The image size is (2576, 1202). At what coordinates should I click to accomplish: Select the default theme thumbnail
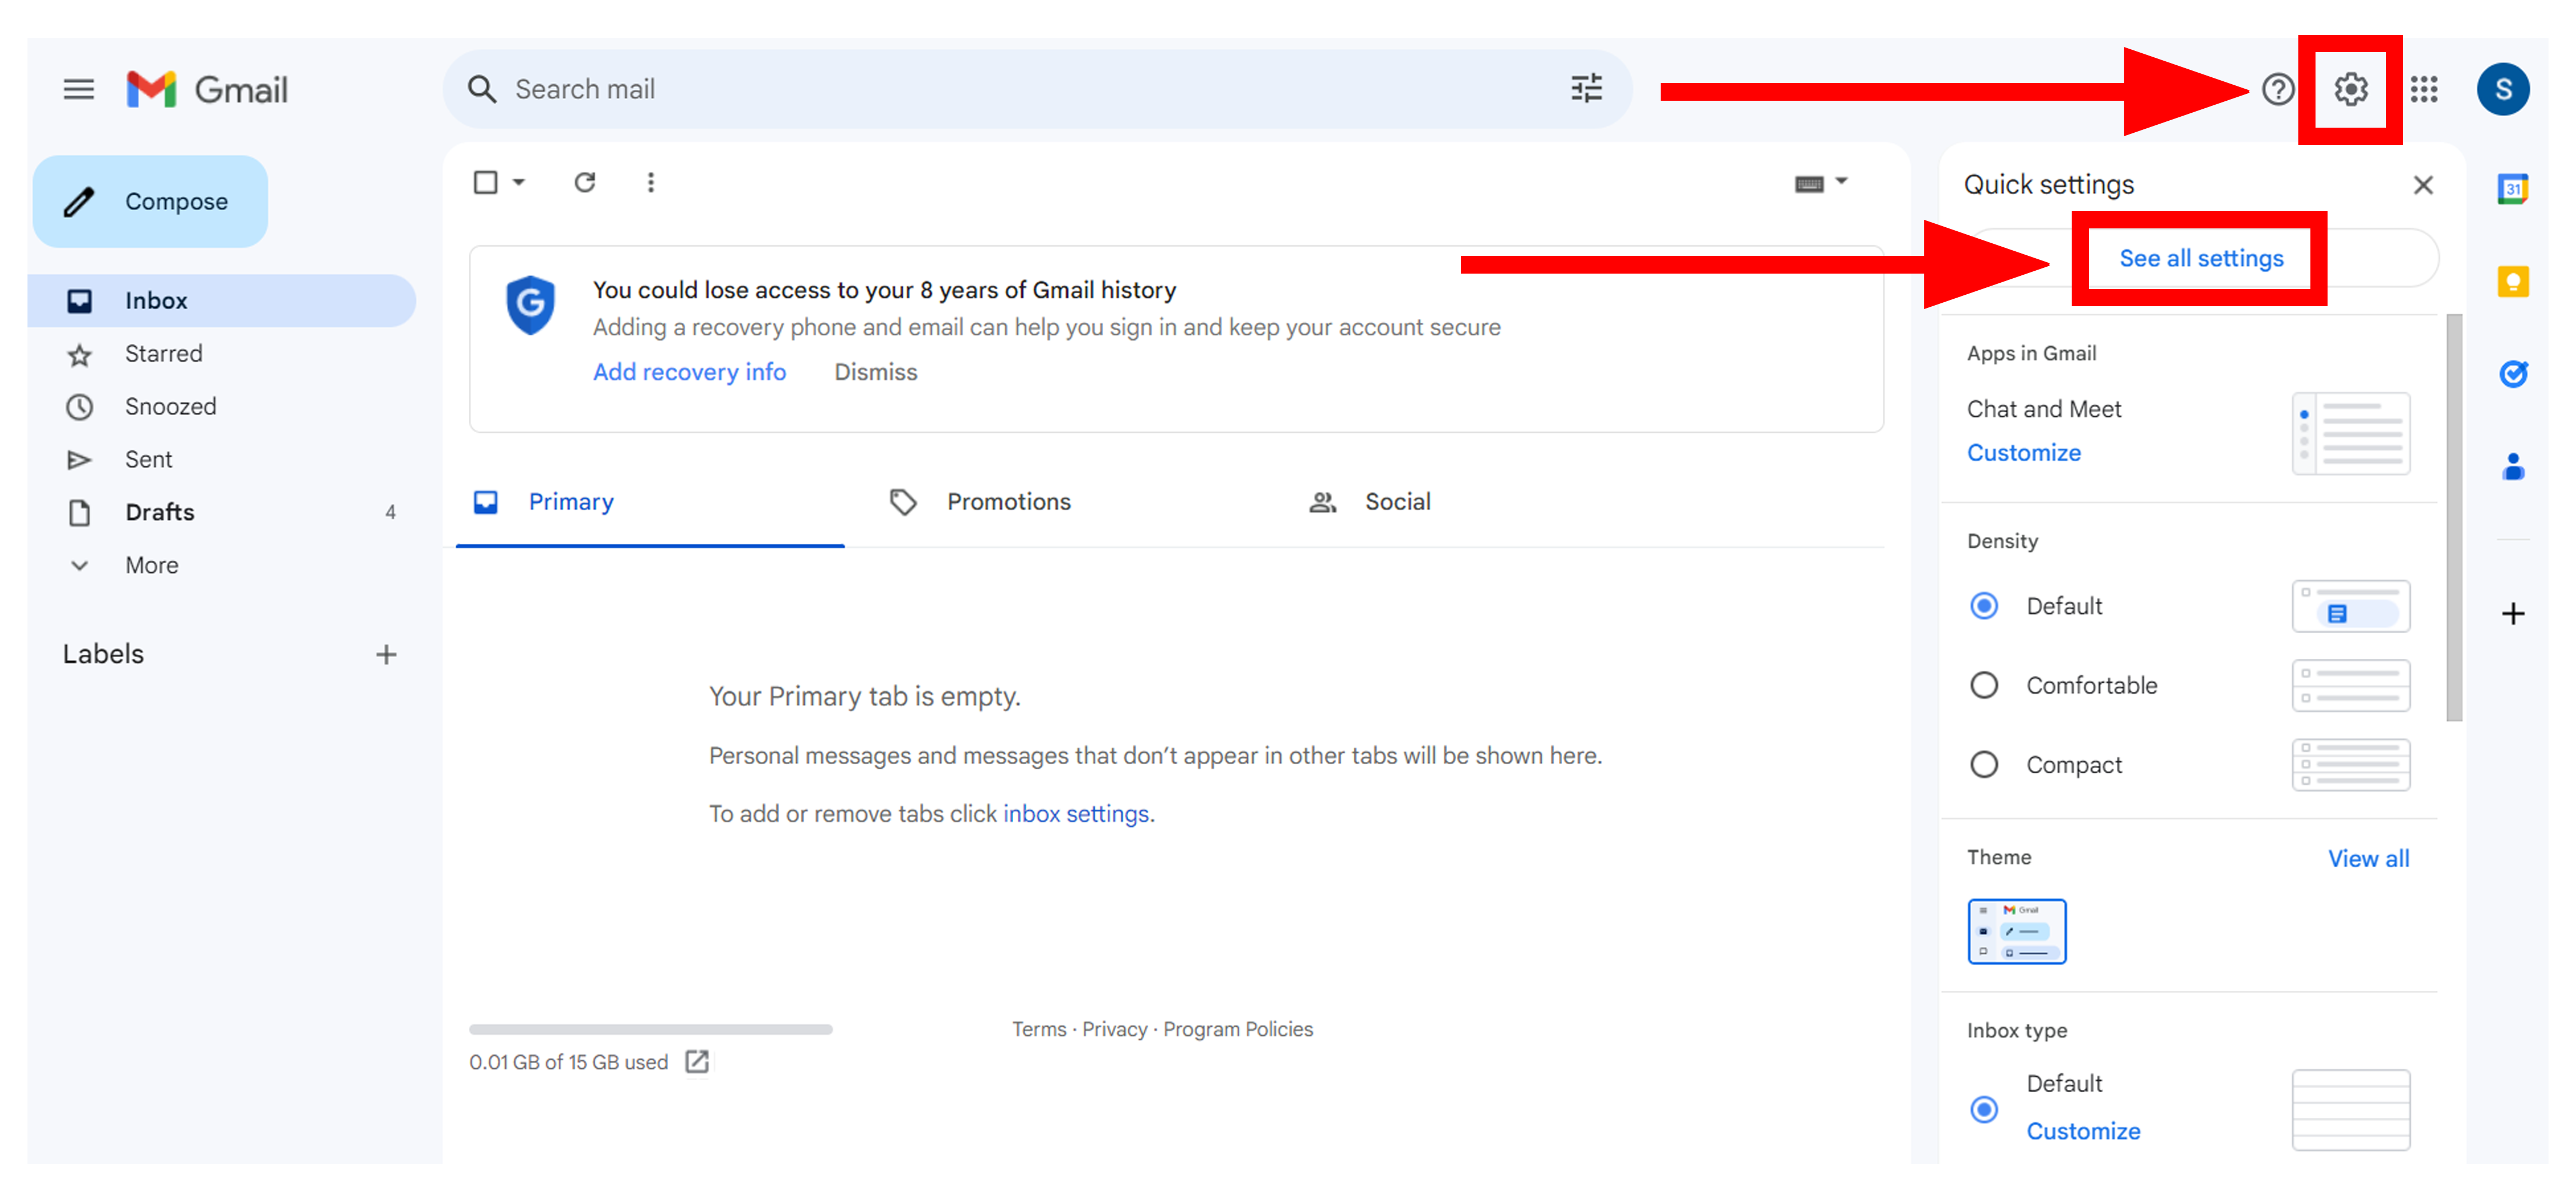point(2016,931)
